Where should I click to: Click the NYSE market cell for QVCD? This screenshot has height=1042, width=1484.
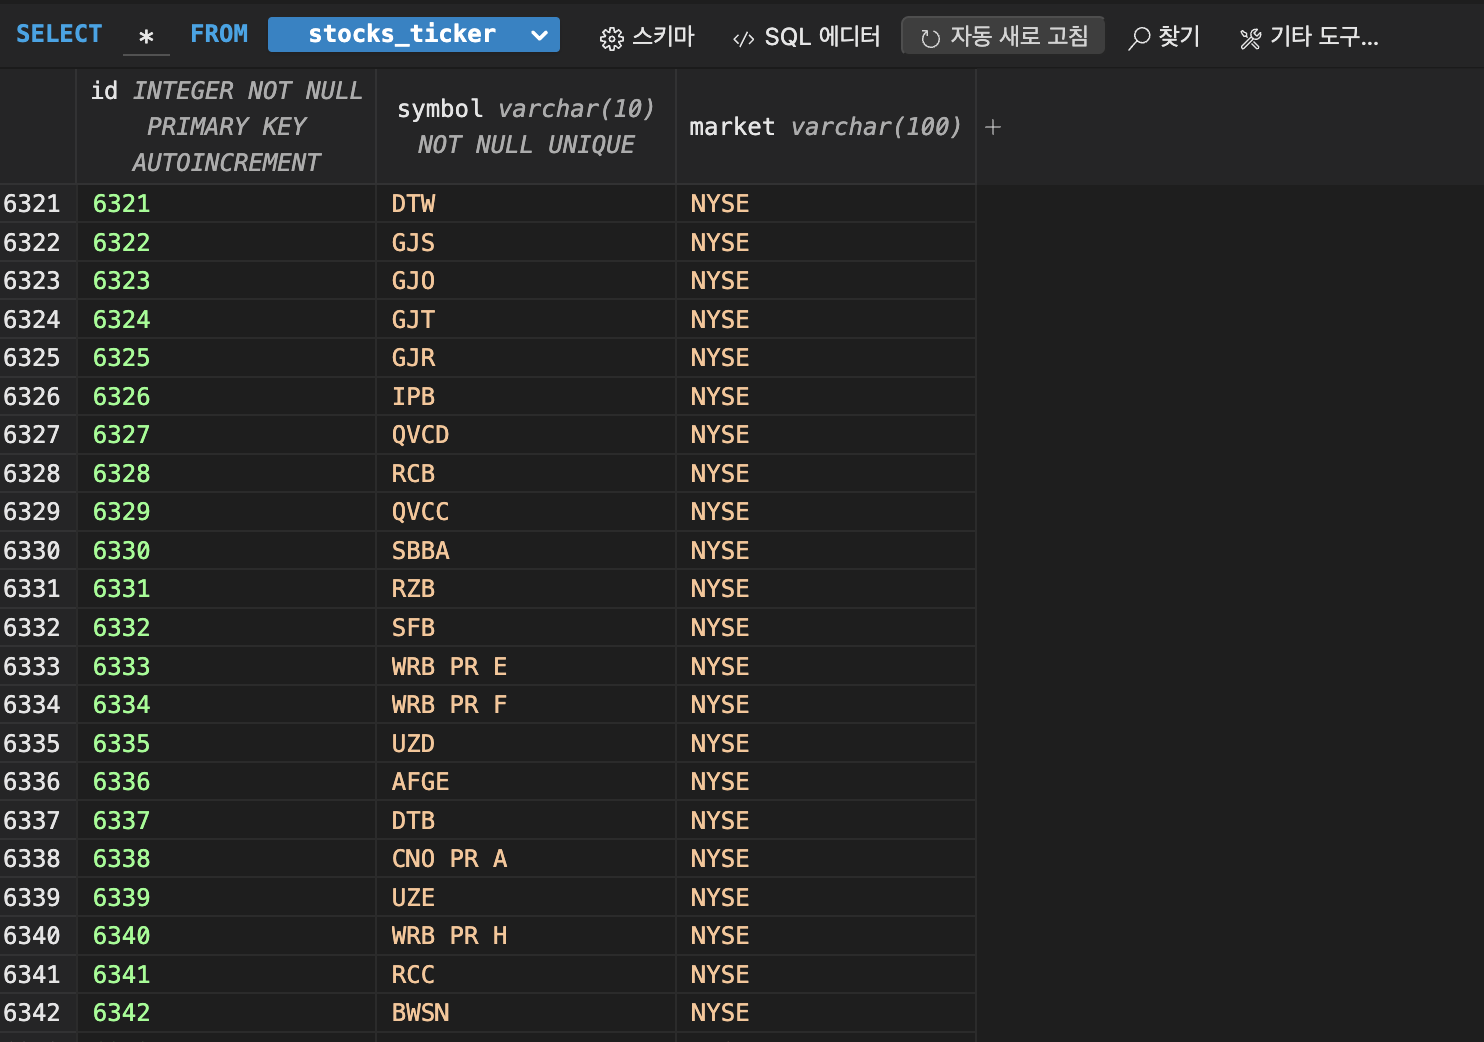click(826, 435)
